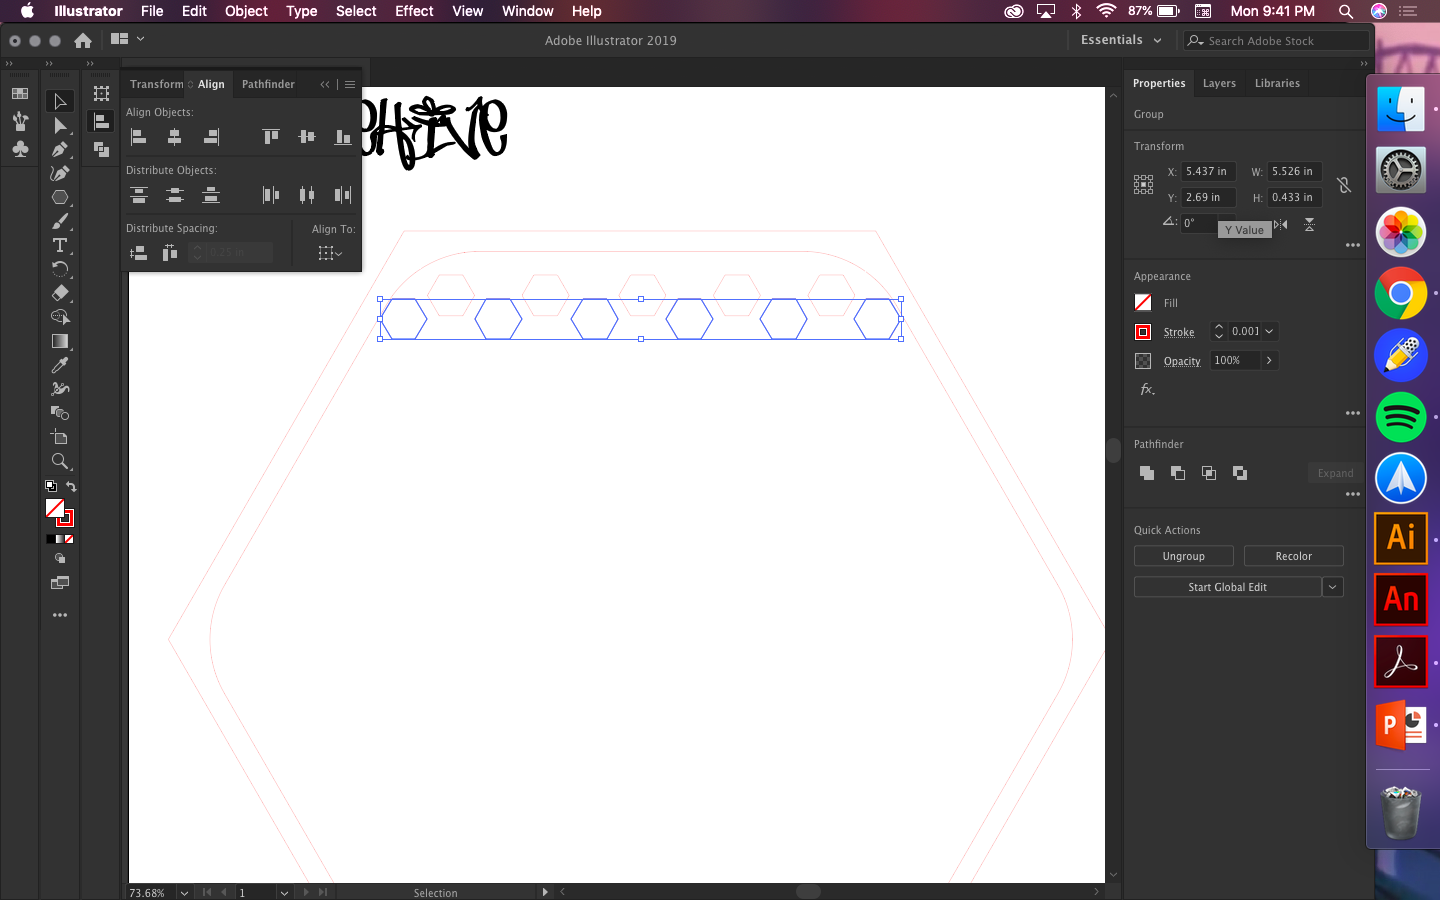The image size is (1440, 900).
Task: Click Horizontal Align Center in Align panel
Action: click(x=175, y=136)
